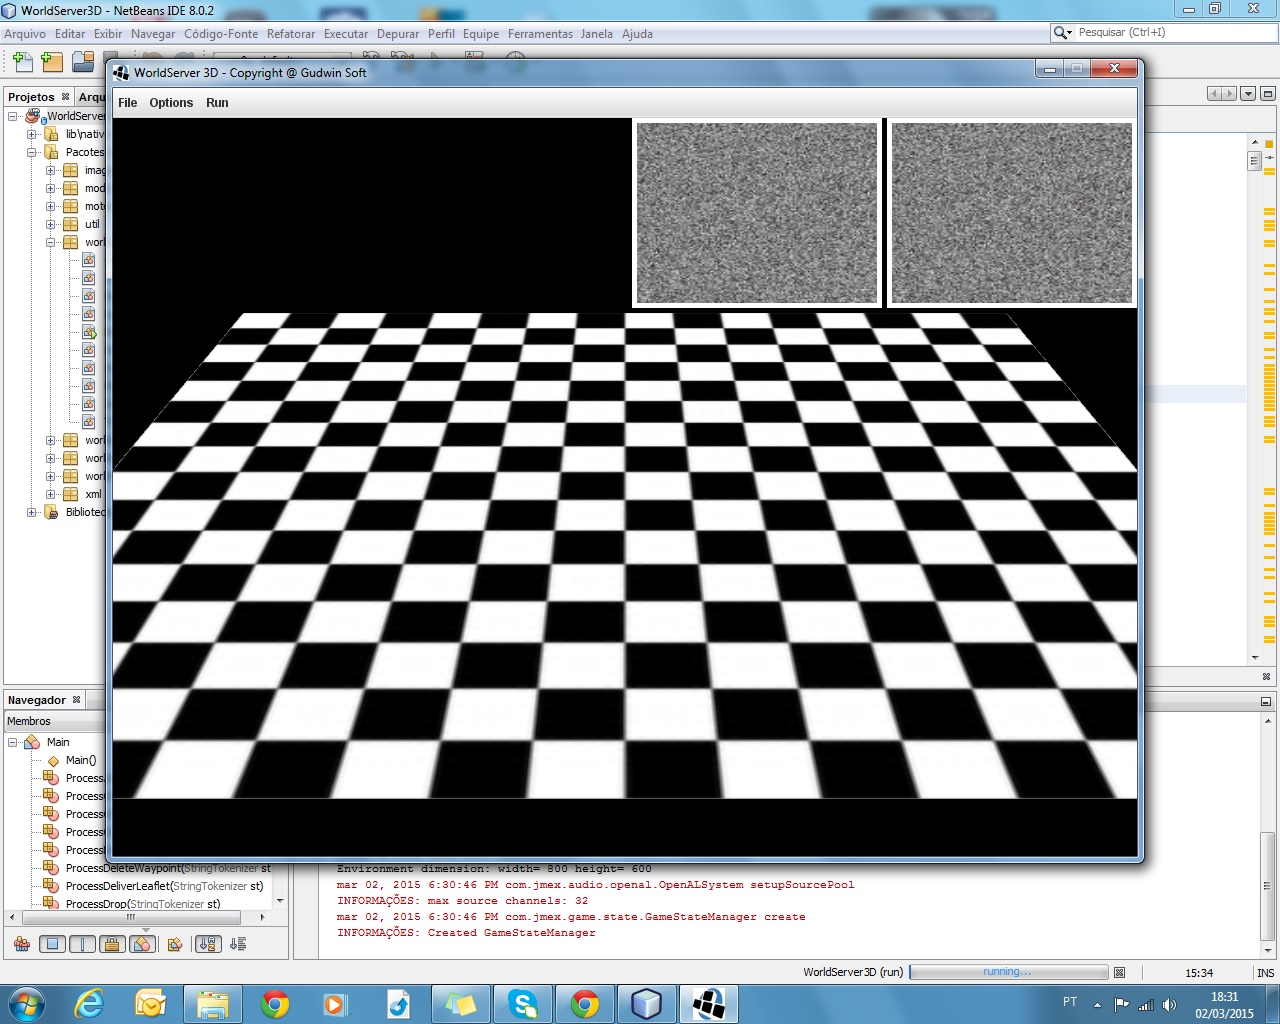Click the running progress bar in status bar
1280x1024 pixels.
(x=1008, y=972)
